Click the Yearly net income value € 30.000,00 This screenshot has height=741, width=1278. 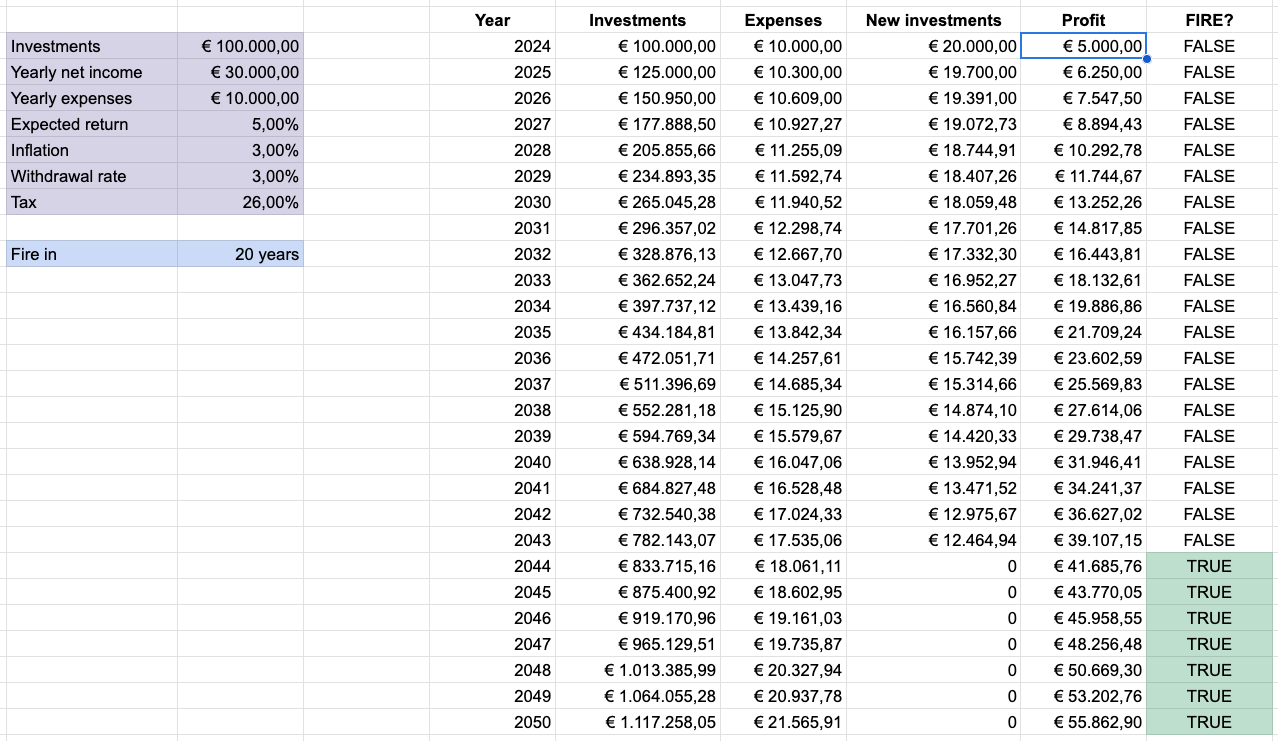tap(240, 72)
